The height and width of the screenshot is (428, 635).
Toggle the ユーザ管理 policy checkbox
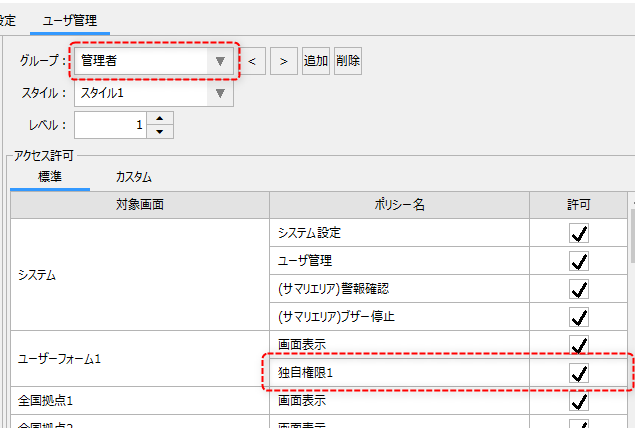coord(578,261)
